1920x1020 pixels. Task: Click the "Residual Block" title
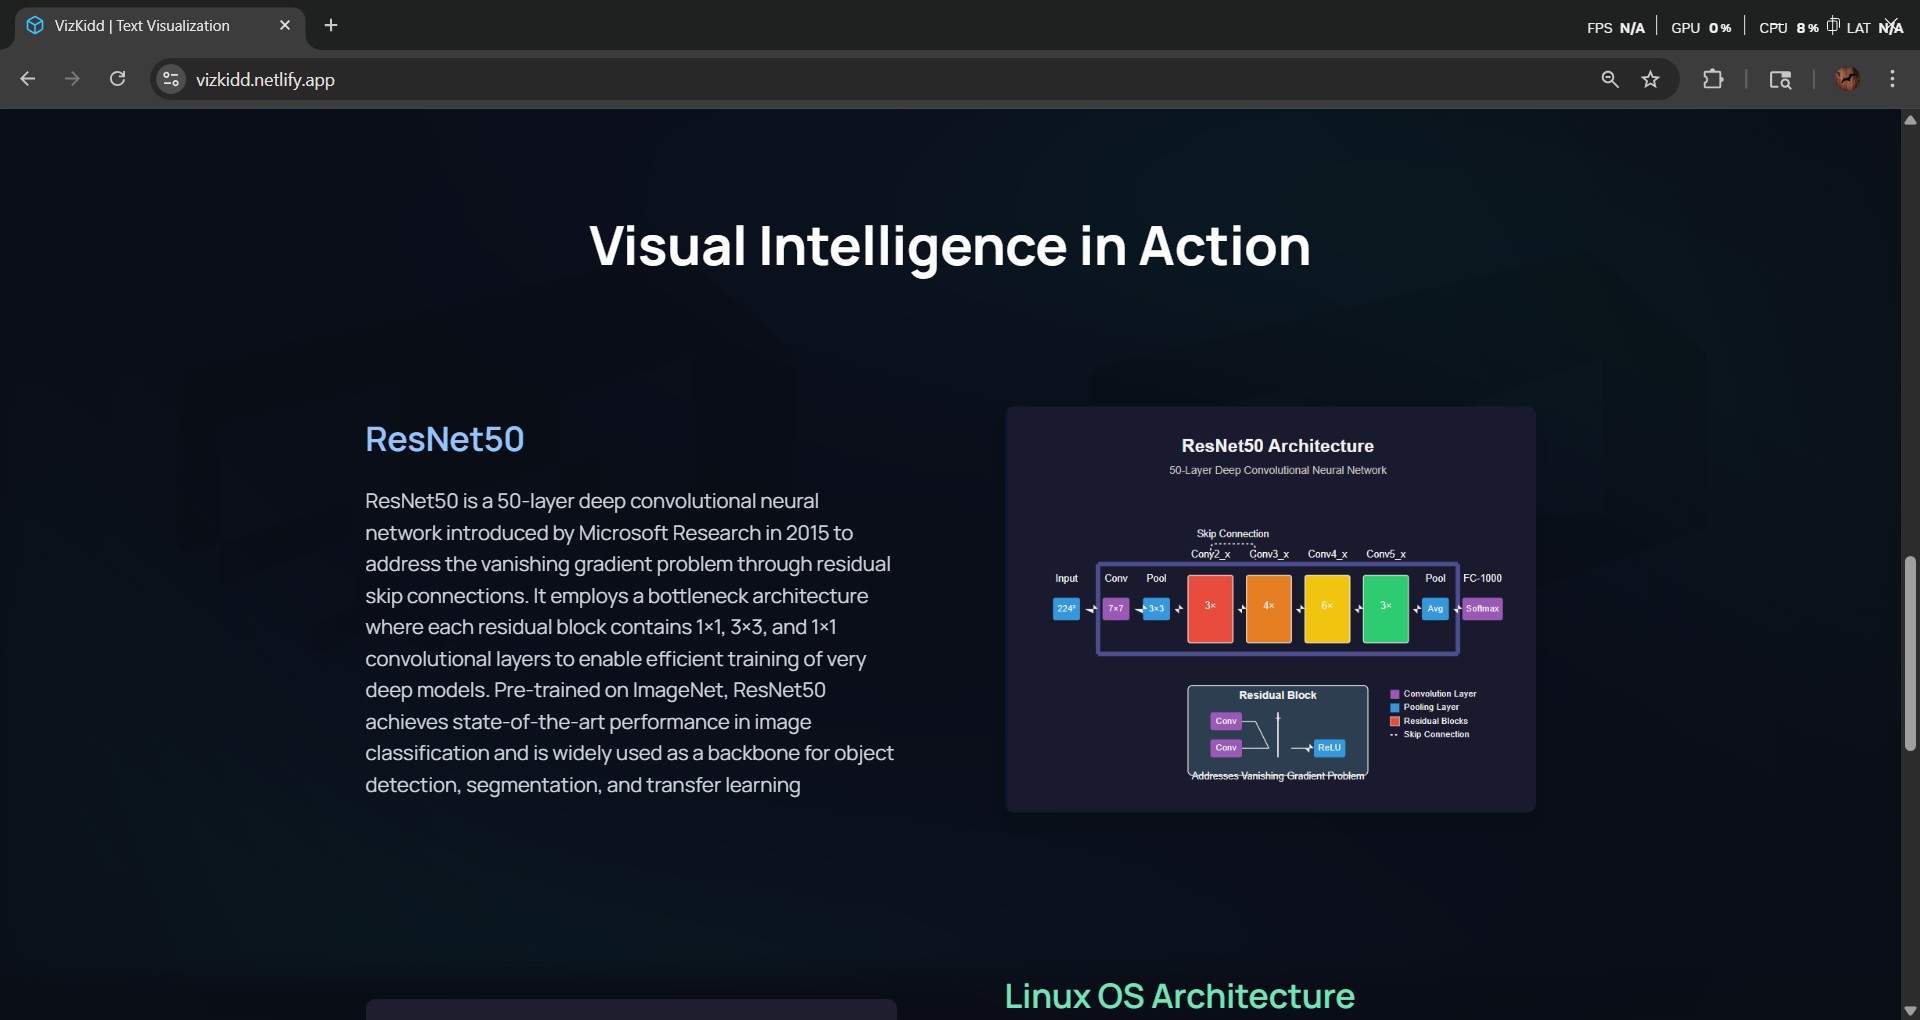pyautogui.click(x=1278, y=695)
